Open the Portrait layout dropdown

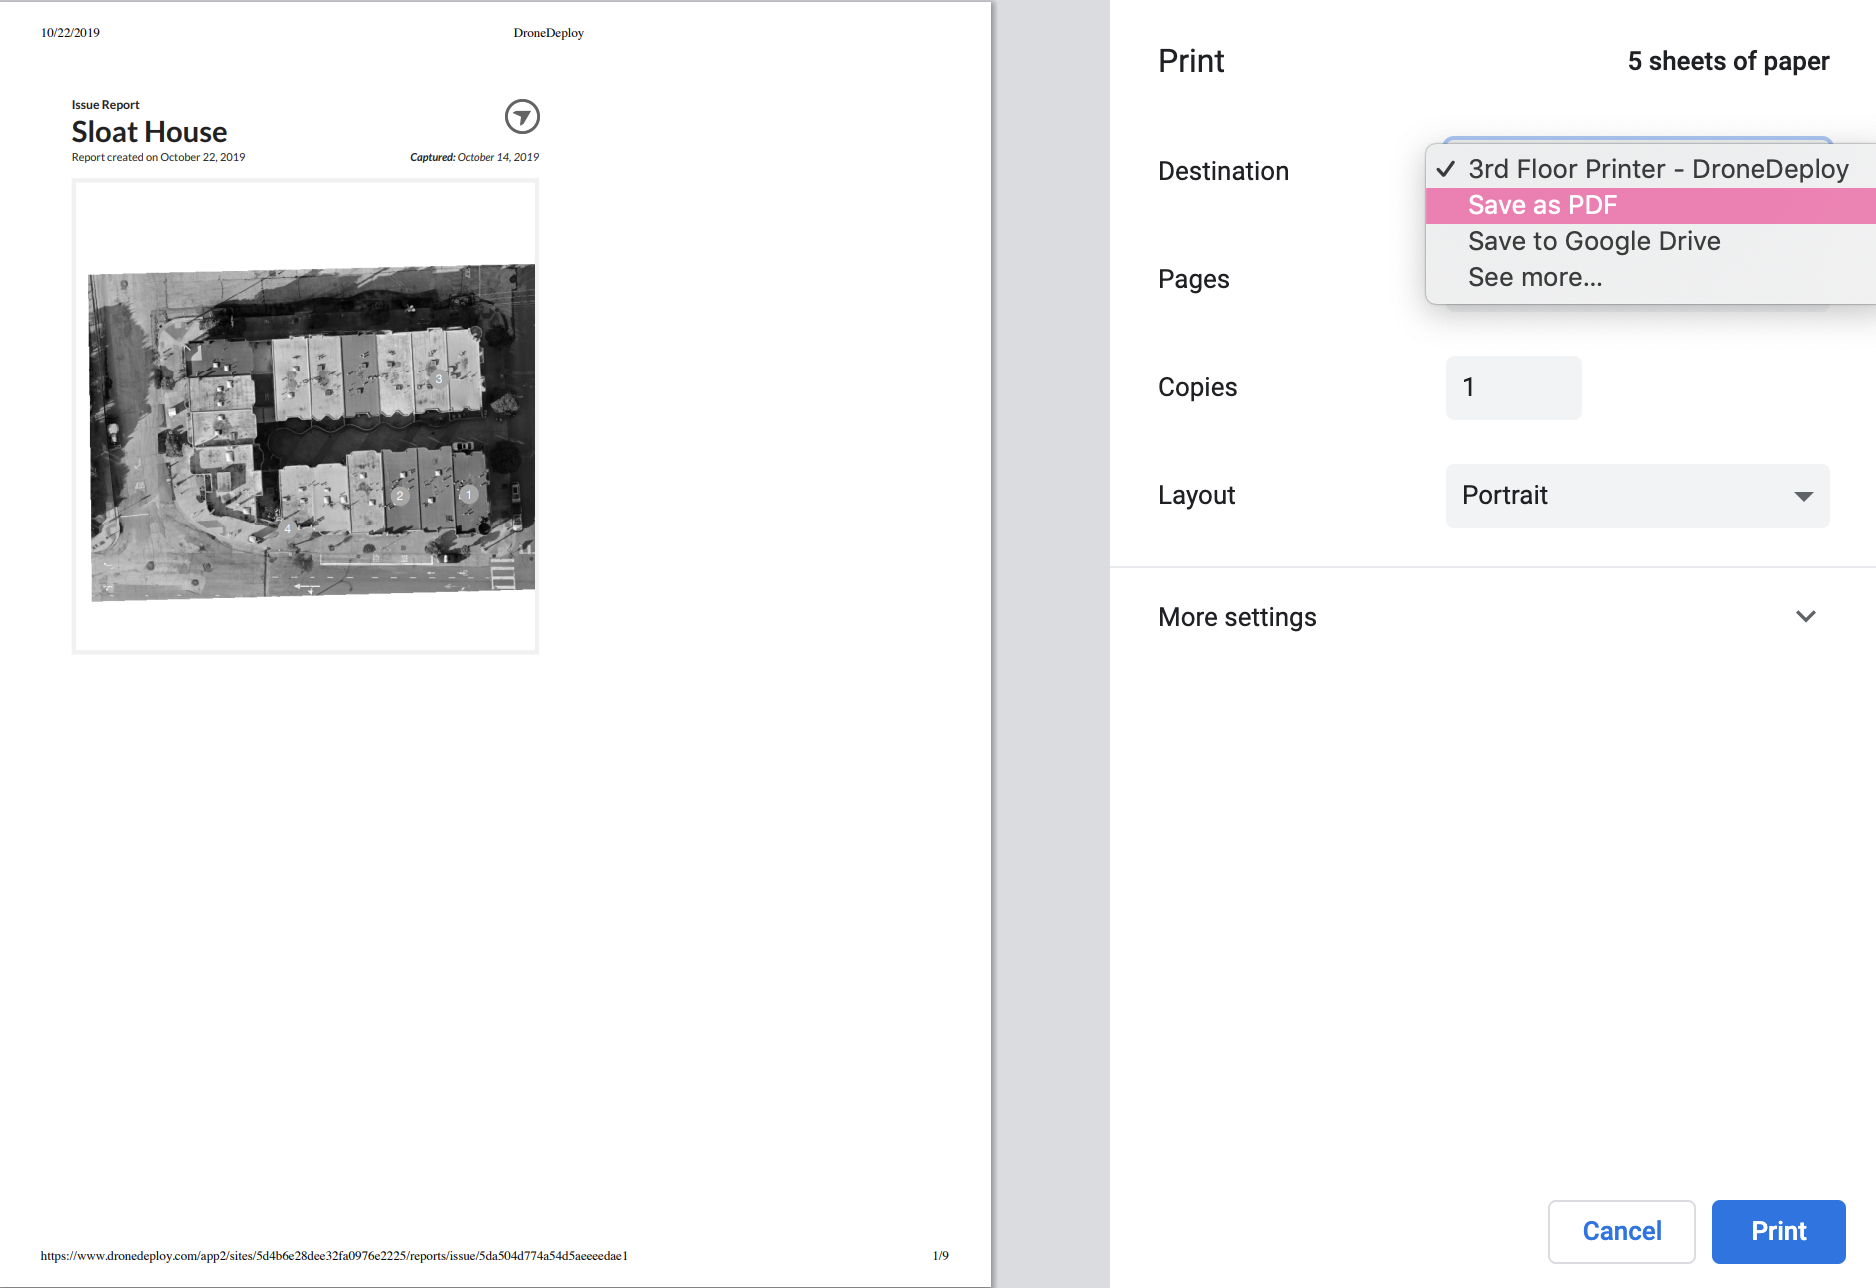coord(1637,495)
